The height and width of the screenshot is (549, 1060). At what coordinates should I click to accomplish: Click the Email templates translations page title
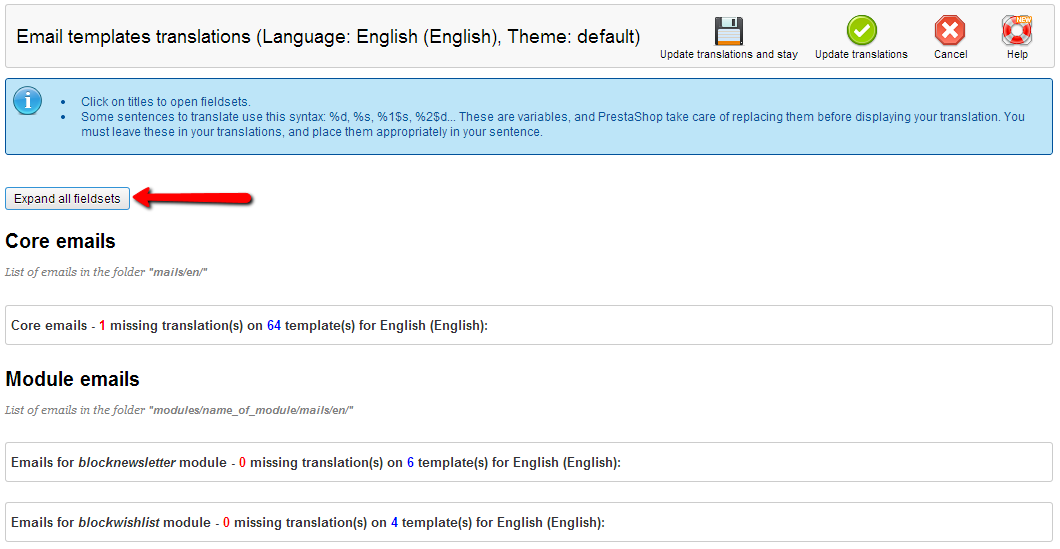click(328, 37)
